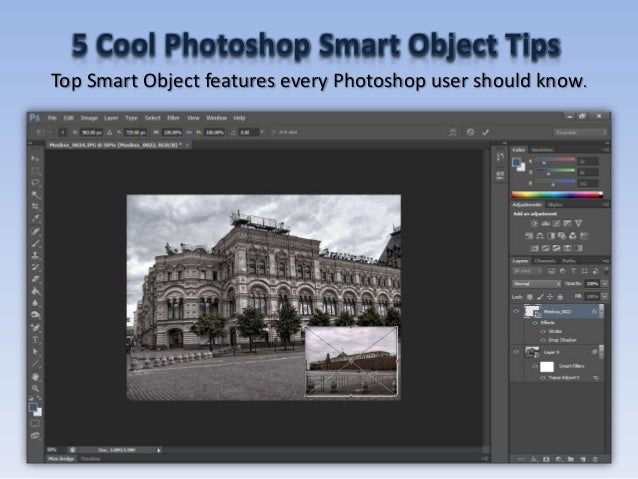Commit the transform with the checkmark
638x479 pixels.
(x=485, y=132)
